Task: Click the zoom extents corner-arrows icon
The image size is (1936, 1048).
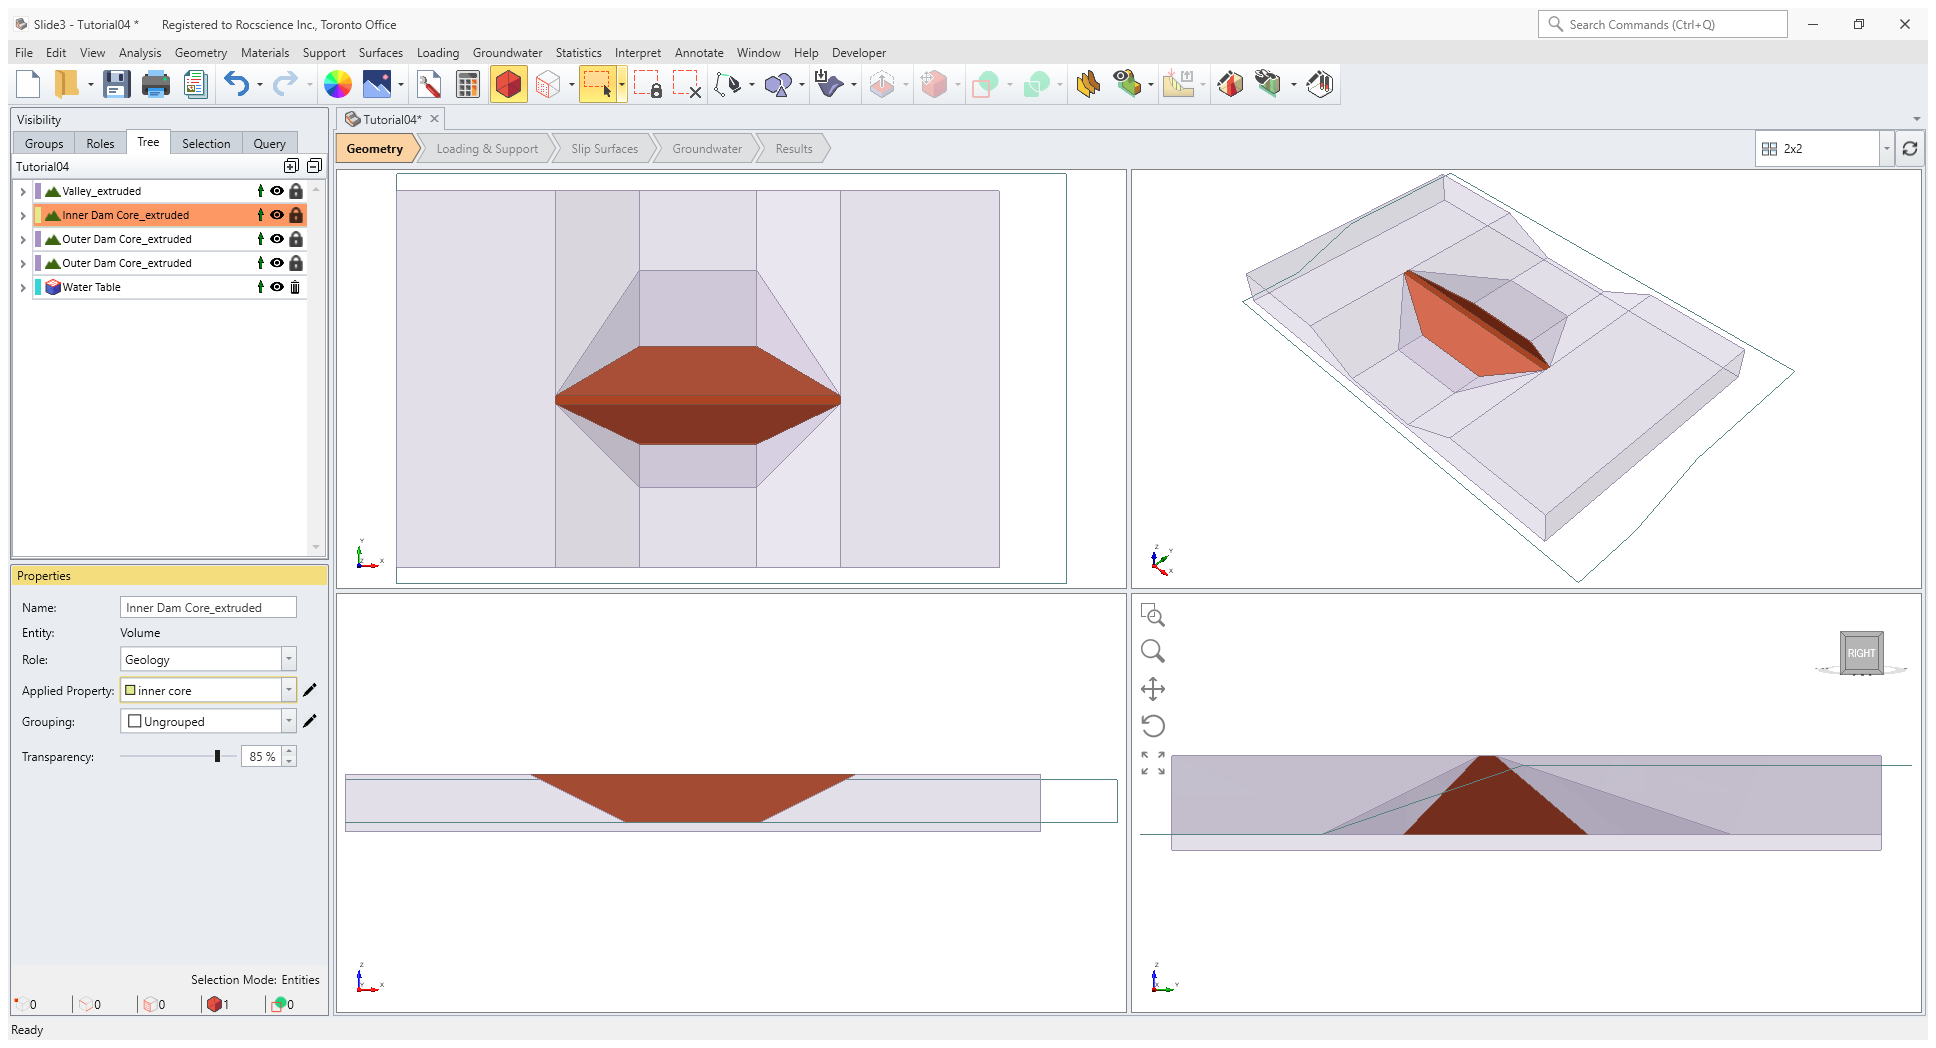Action: click(x=1153, y=763)
